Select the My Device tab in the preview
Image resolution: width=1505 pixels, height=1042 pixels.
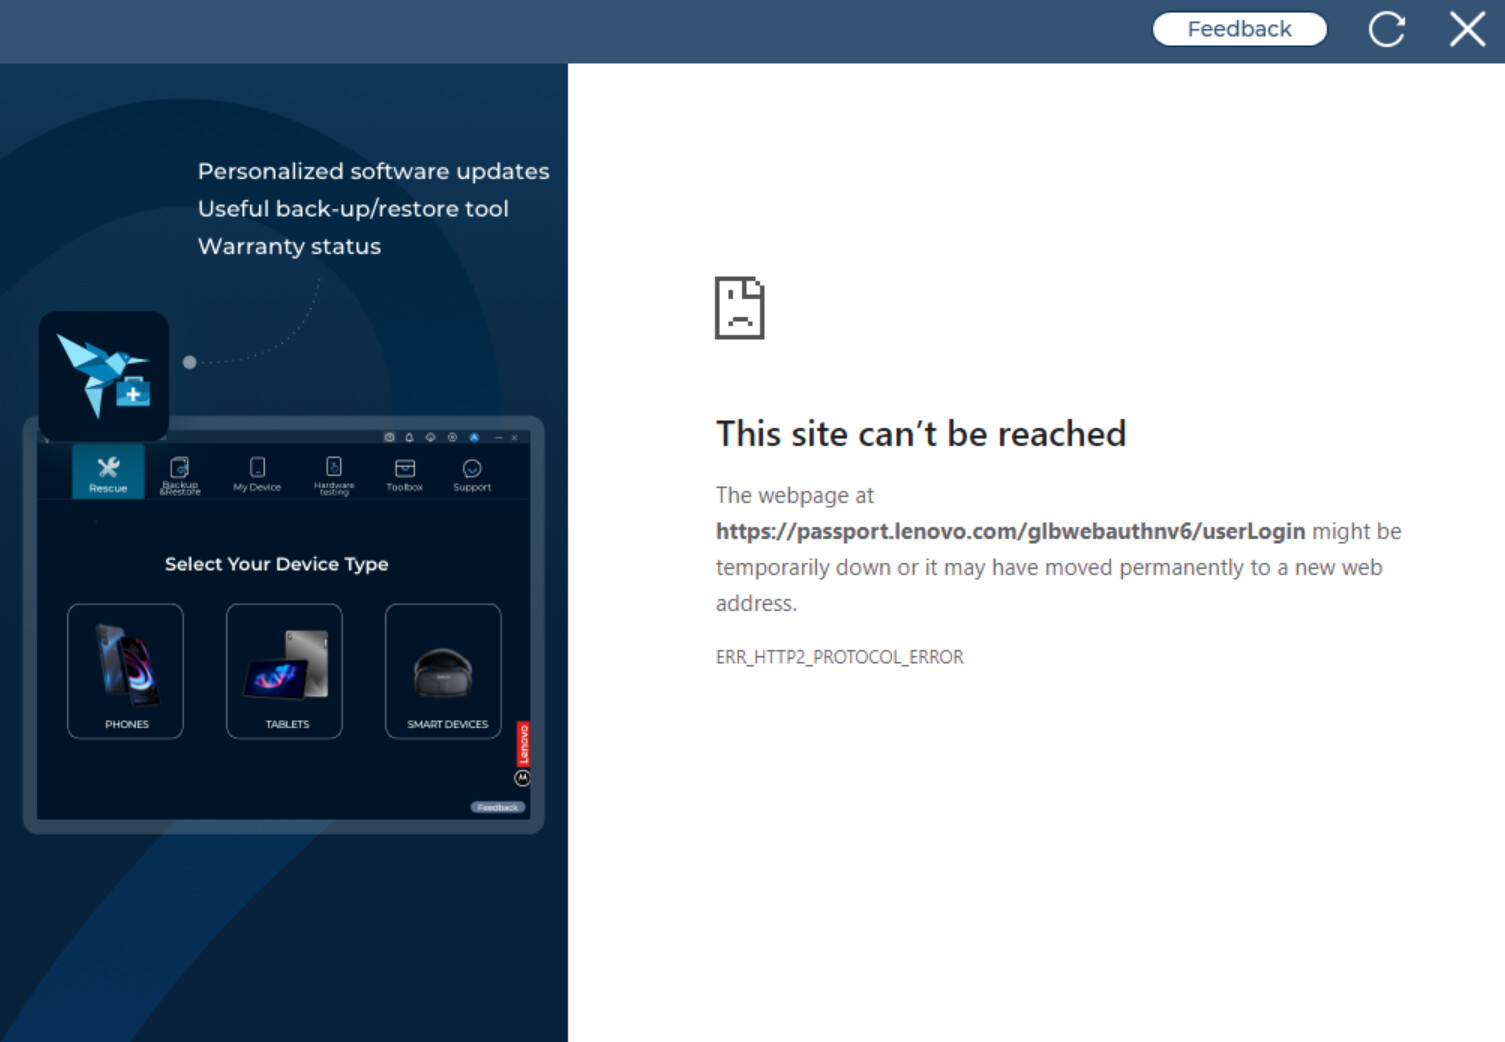click(257, 474)
